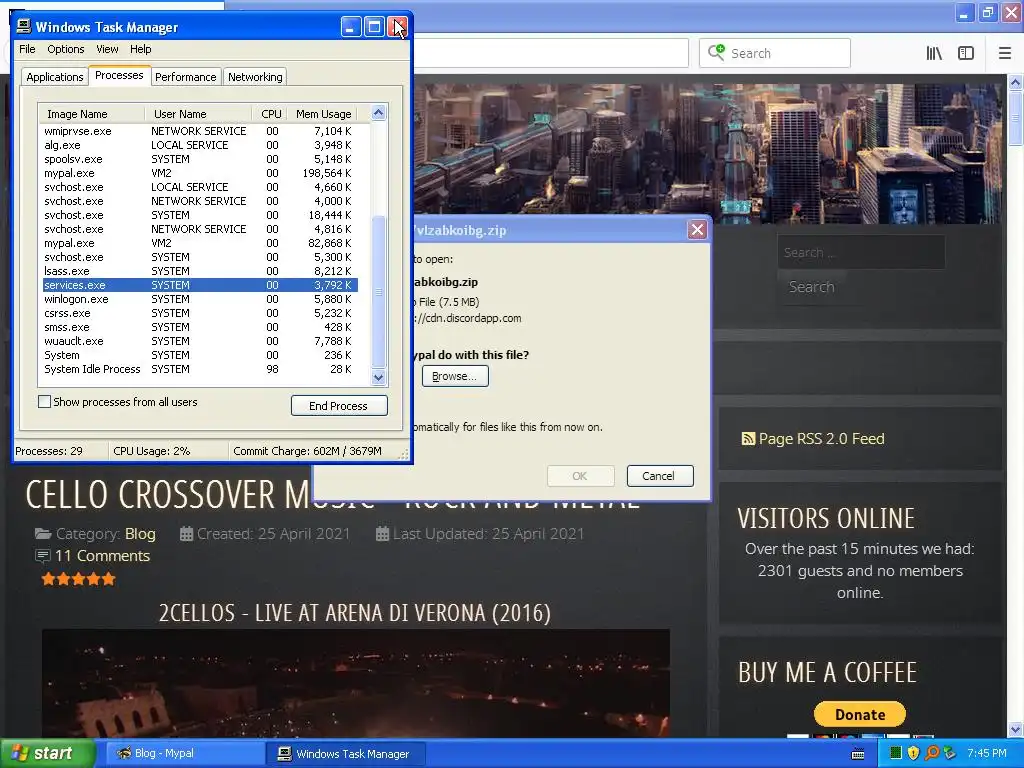Click the 2Cellos video thumbnail
Viewport: 1024px width, 768px height.
pyautogui.click(x=356, y=683)
